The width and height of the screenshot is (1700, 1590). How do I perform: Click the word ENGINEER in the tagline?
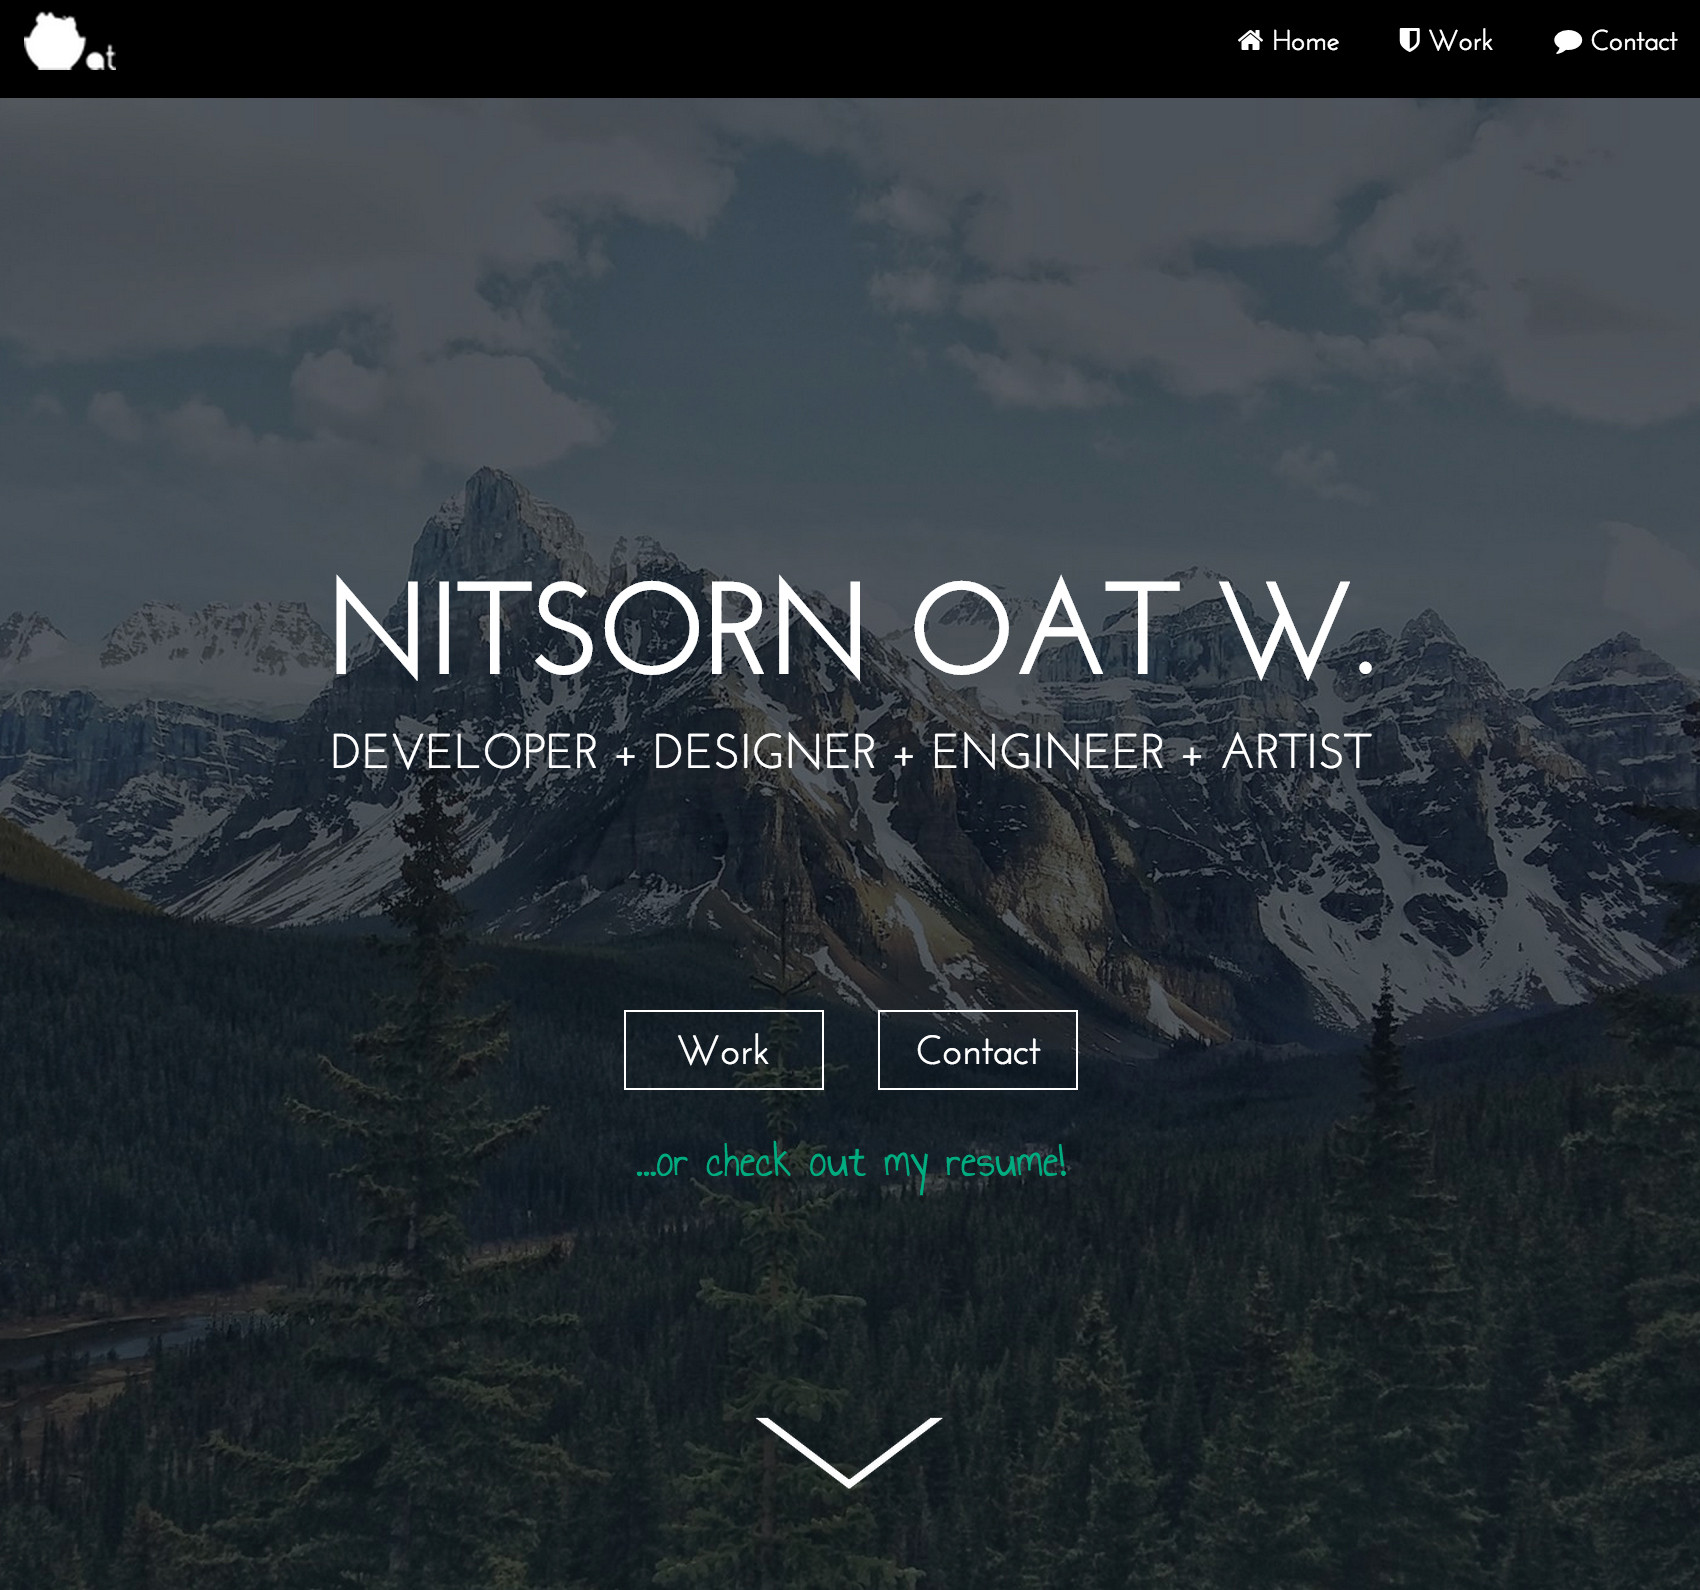click(1048, 751)
